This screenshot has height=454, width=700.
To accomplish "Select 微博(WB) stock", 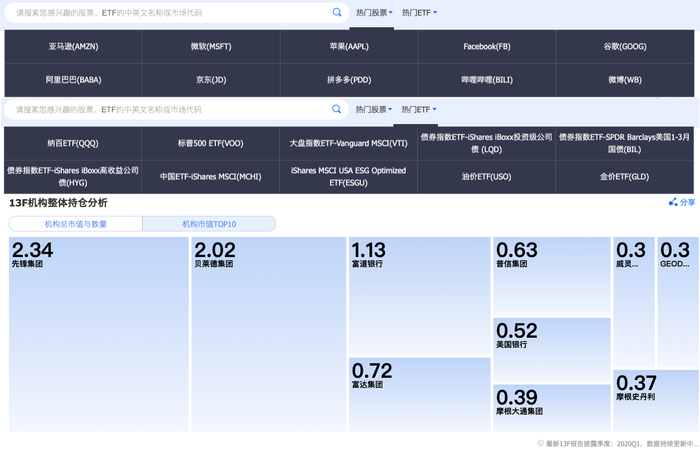I will [x=625, y=80].
